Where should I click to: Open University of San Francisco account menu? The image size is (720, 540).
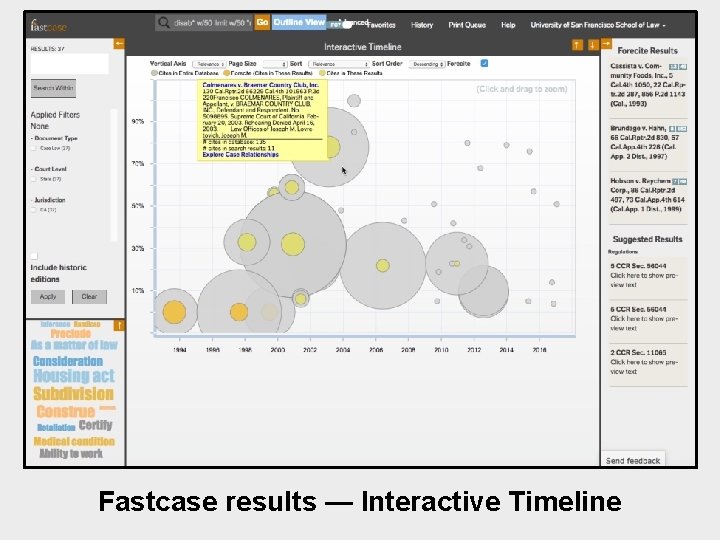598,25
